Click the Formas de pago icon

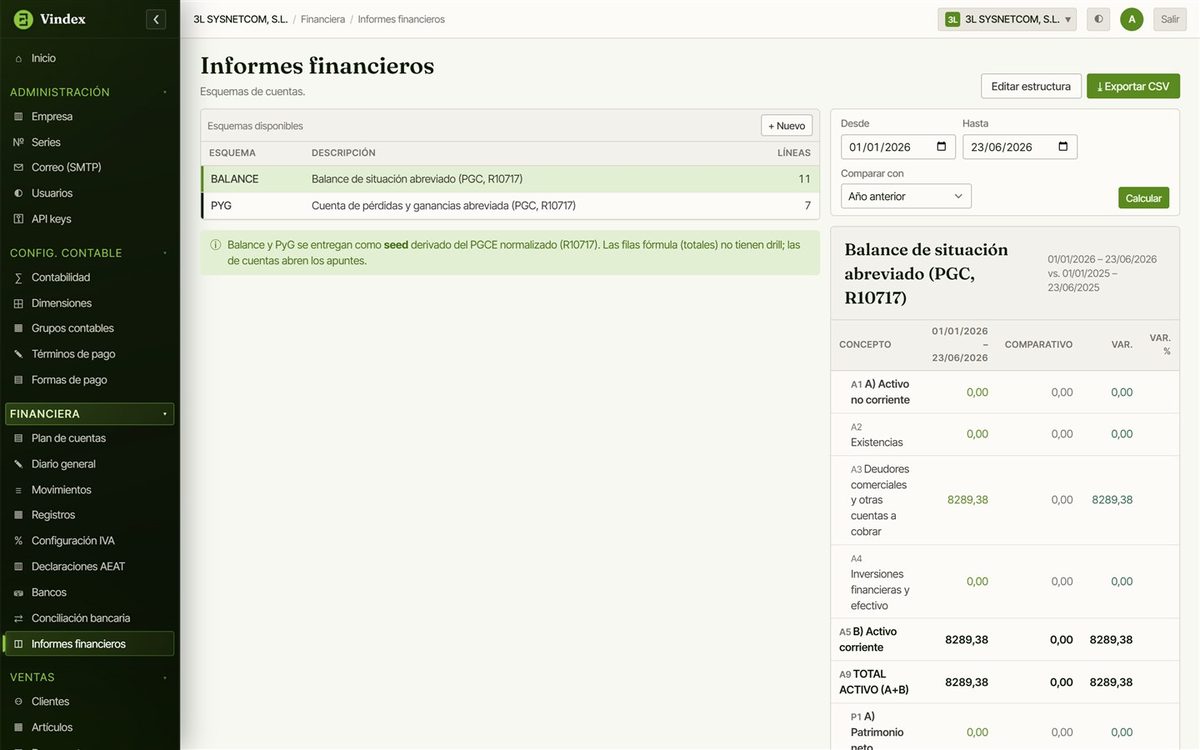(x=18, y=380)
